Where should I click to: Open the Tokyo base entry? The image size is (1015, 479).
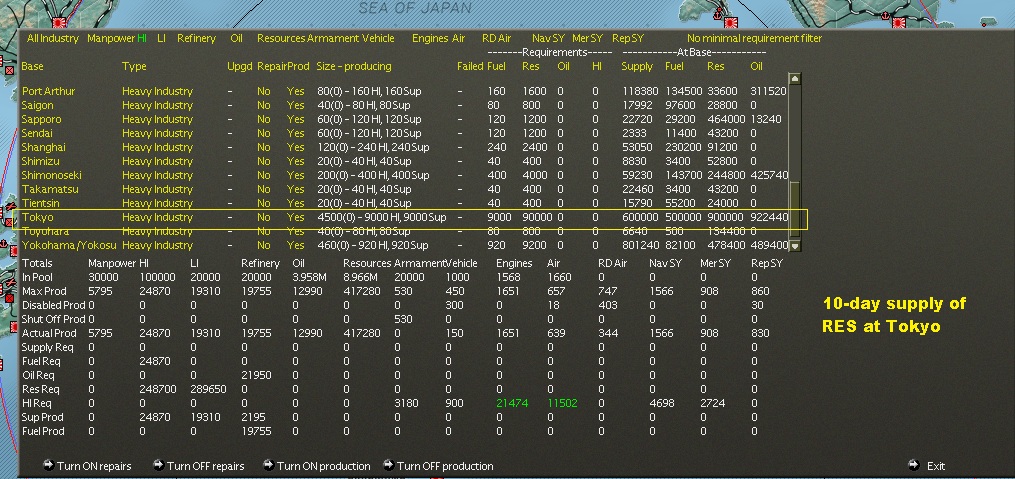[38, 217]
